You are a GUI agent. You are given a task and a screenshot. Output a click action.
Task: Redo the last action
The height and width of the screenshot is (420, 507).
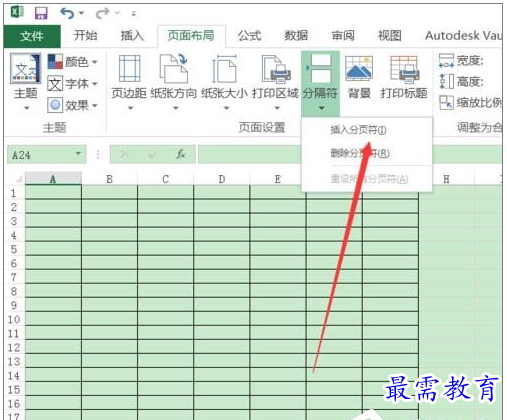click(102, 13)
